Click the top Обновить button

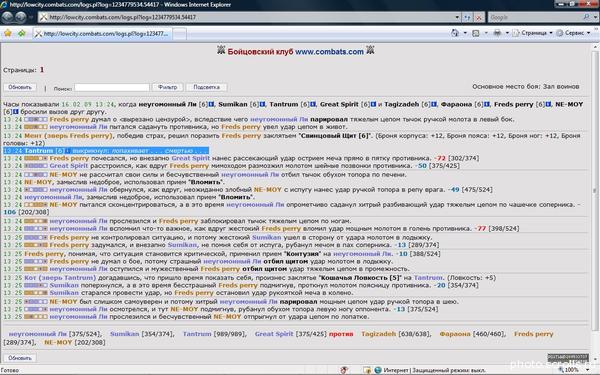(20, 87)
